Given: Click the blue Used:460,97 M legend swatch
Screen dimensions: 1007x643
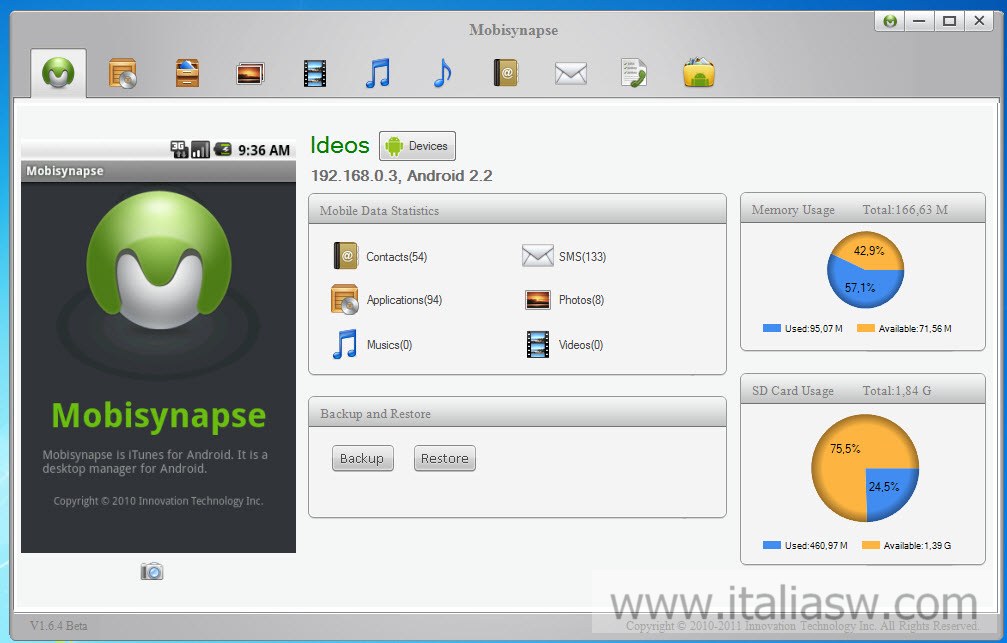Looking at the screenshot, I should (771, 545).
